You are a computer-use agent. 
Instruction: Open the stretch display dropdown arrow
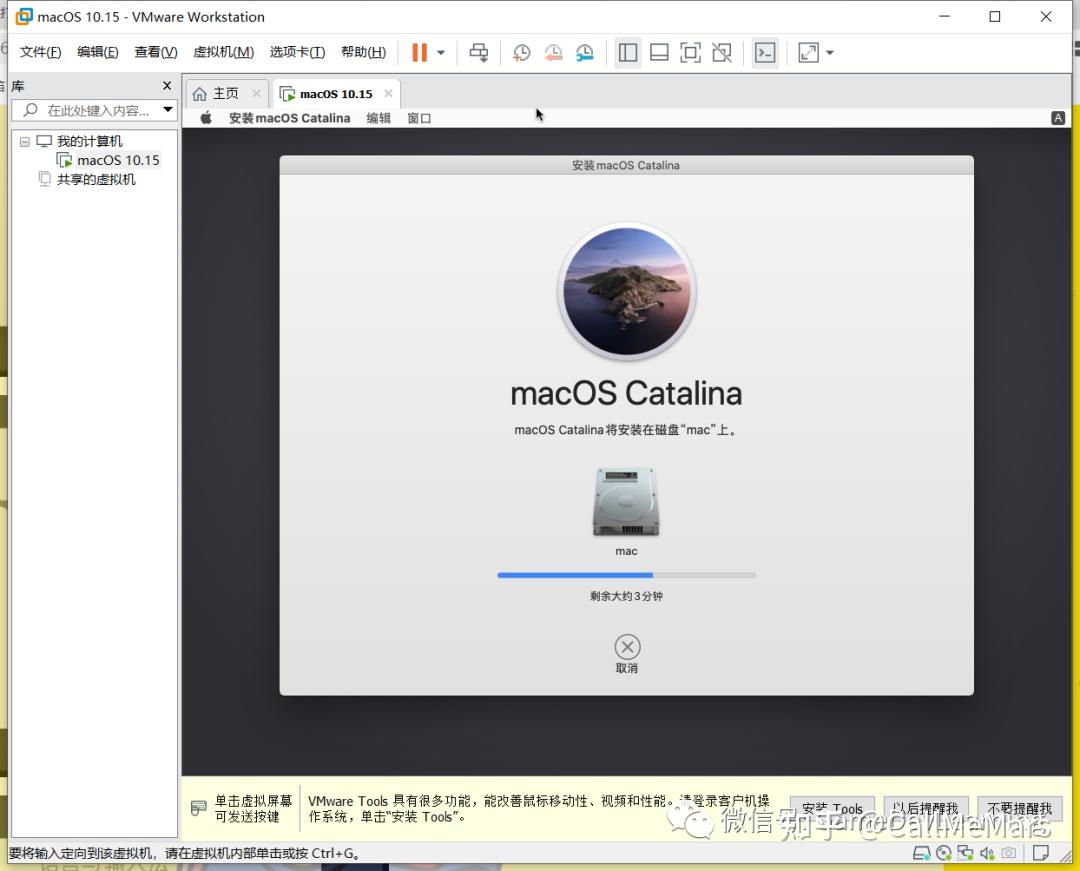tap(830, 52)
